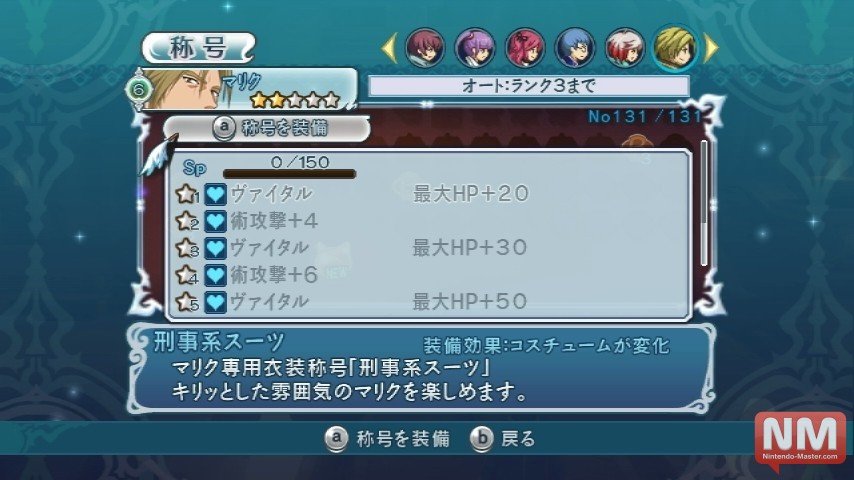This screenshot has width=854, height=480.
Task: Click the b 戻る back option
Action: [503, 439]
